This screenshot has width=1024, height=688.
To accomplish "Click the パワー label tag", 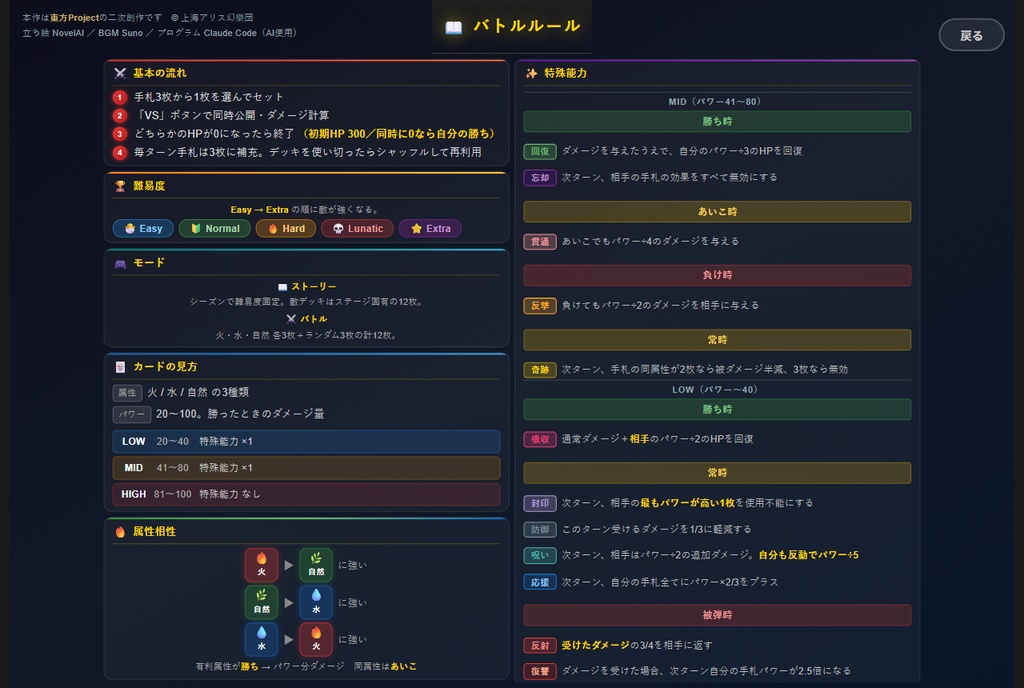I will point(132,414).
